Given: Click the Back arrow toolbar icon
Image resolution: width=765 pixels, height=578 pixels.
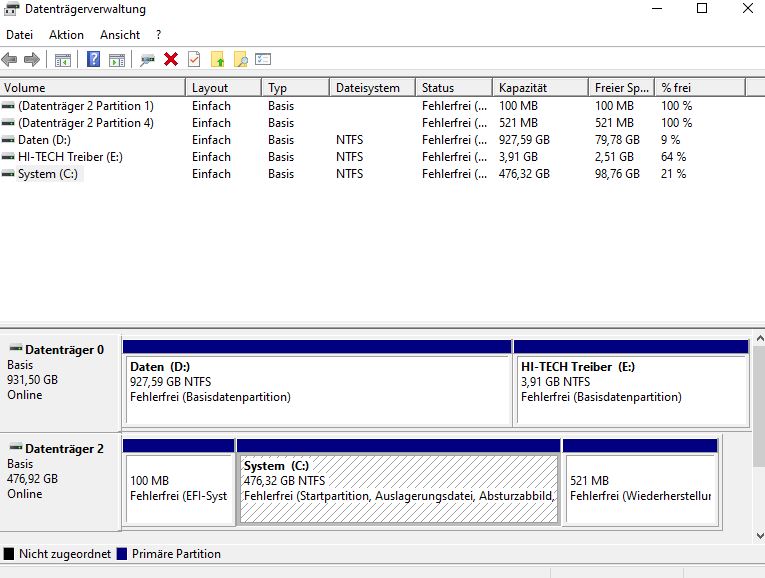Looking at the screenshot, I should pyautogui.click(x=9, y=60).
